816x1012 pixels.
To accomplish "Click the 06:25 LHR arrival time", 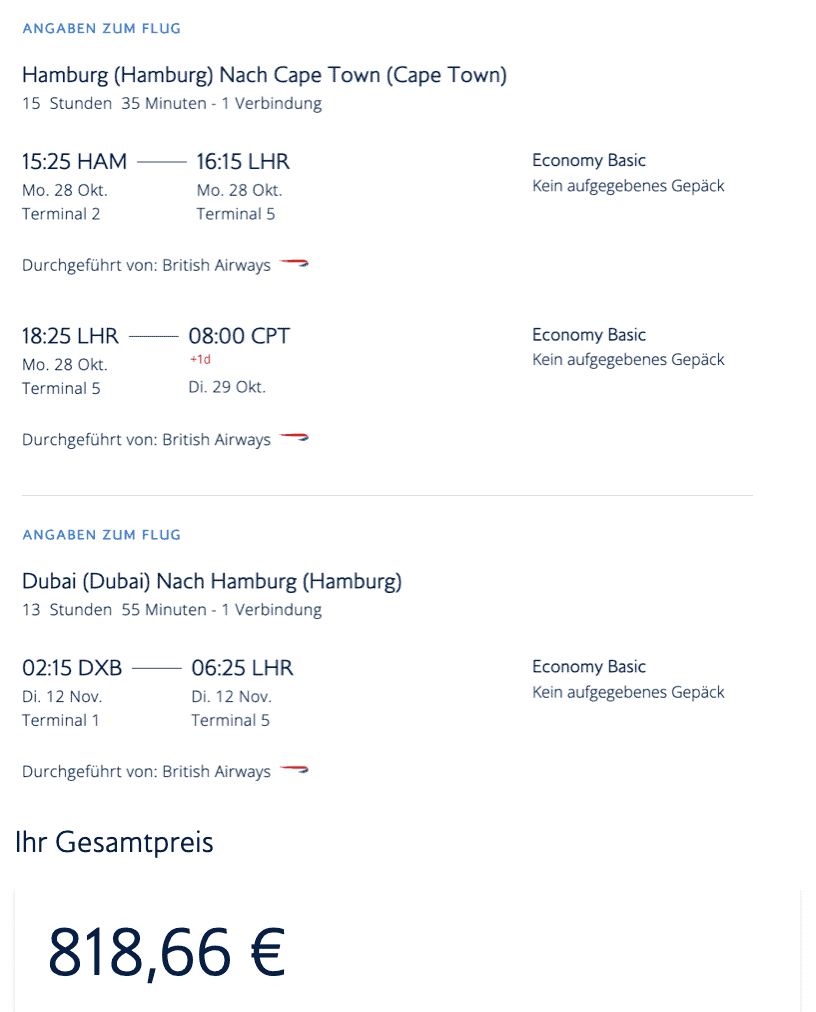I will tap(243, 668).
